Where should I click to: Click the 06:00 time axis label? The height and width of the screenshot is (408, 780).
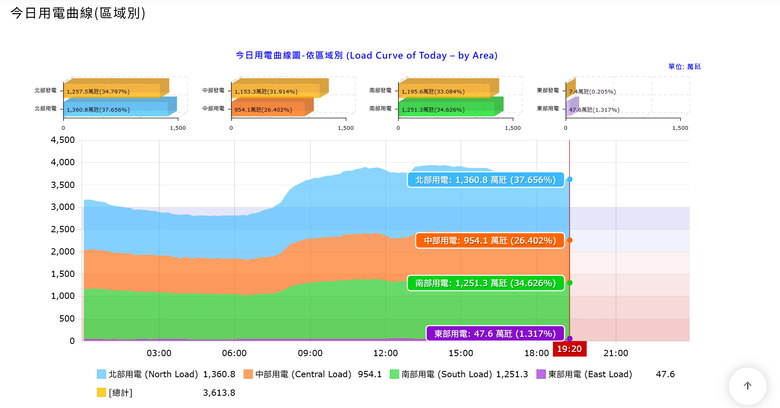coord(234,353)
